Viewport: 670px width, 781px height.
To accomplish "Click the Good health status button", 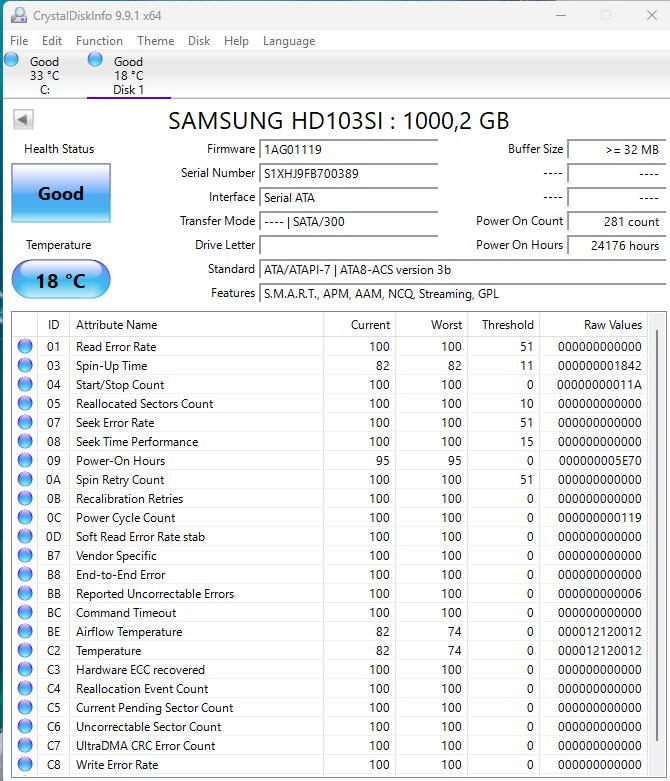I will tap(61, 193).
